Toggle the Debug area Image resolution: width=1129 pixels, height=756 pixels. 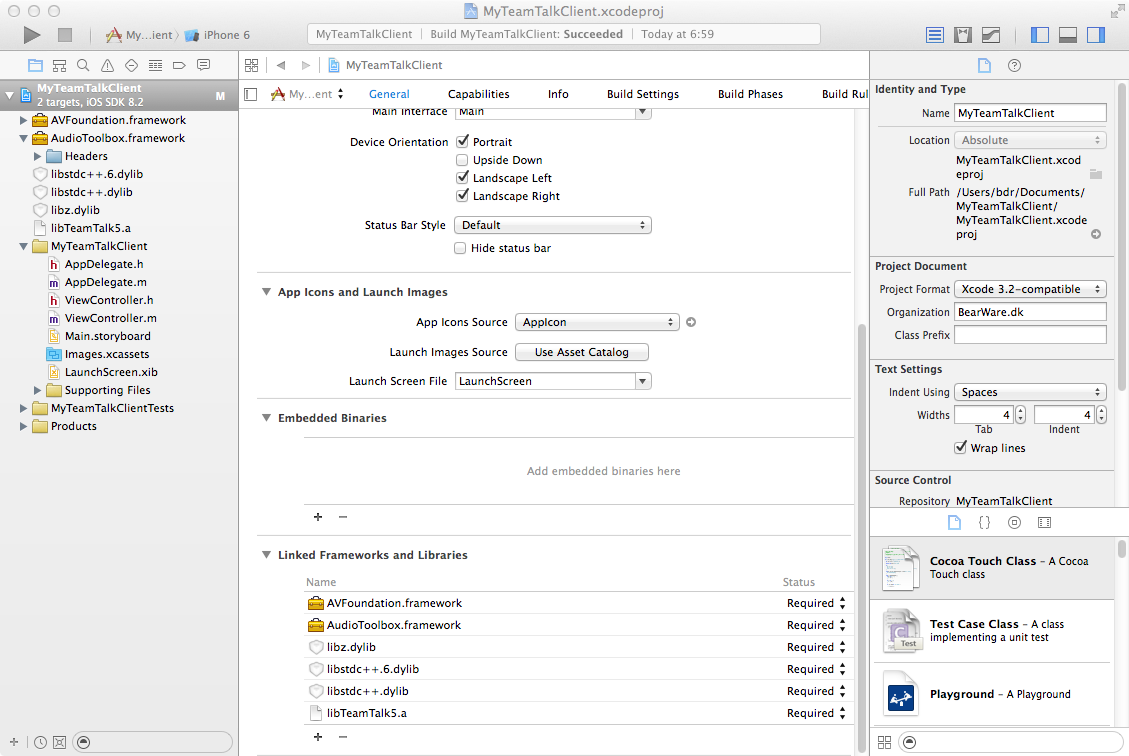pos(1068,35)
